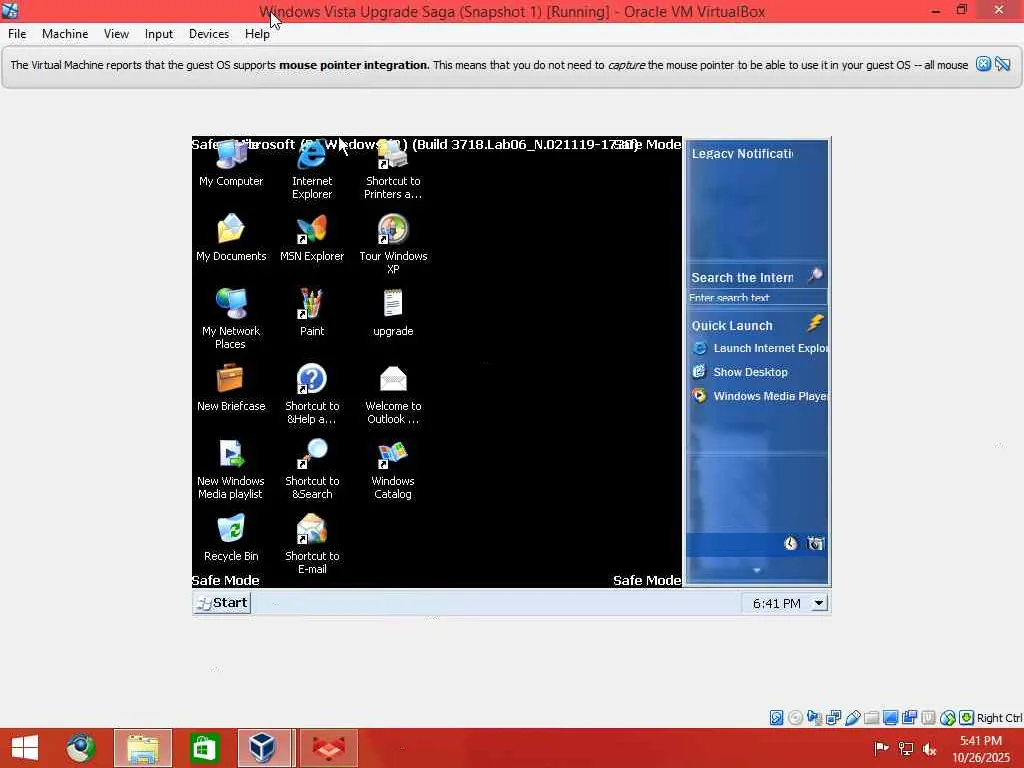Click the Quick Launch header
Image resolution: width=1024 pixels, height=768 pixels.
[x=732, y=325]
